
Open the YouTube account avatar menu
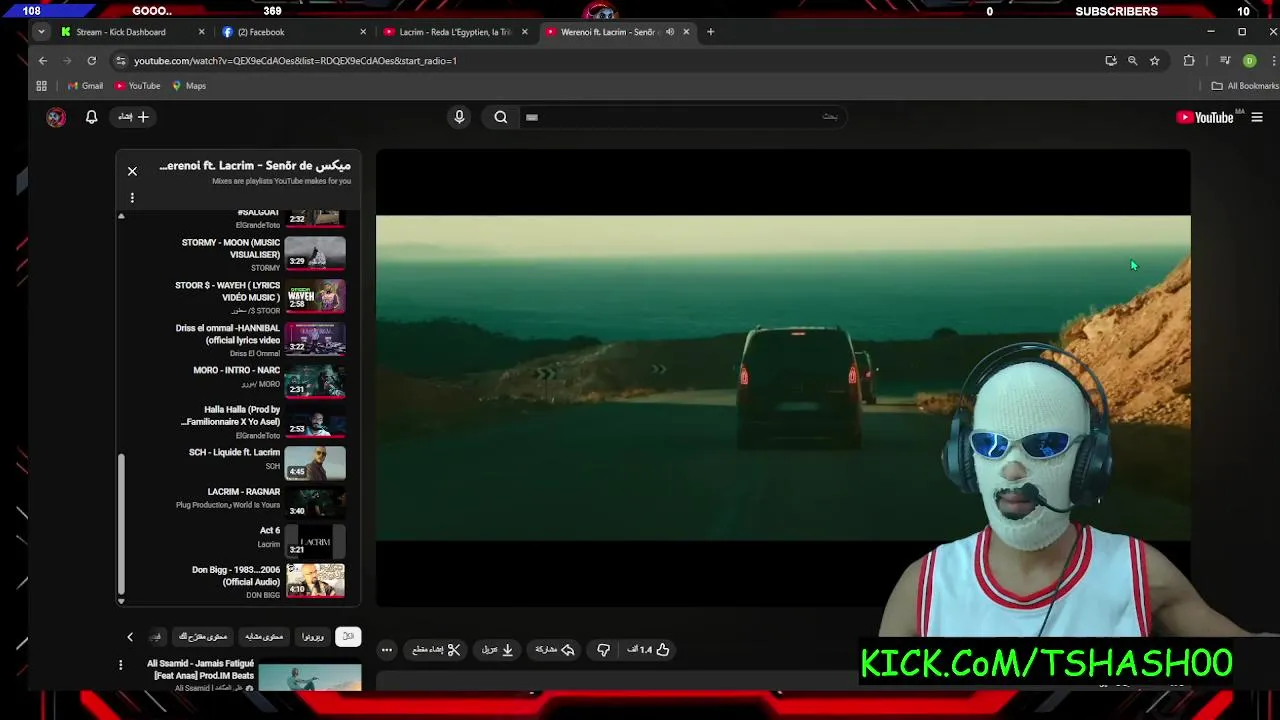tap(56, 117)
